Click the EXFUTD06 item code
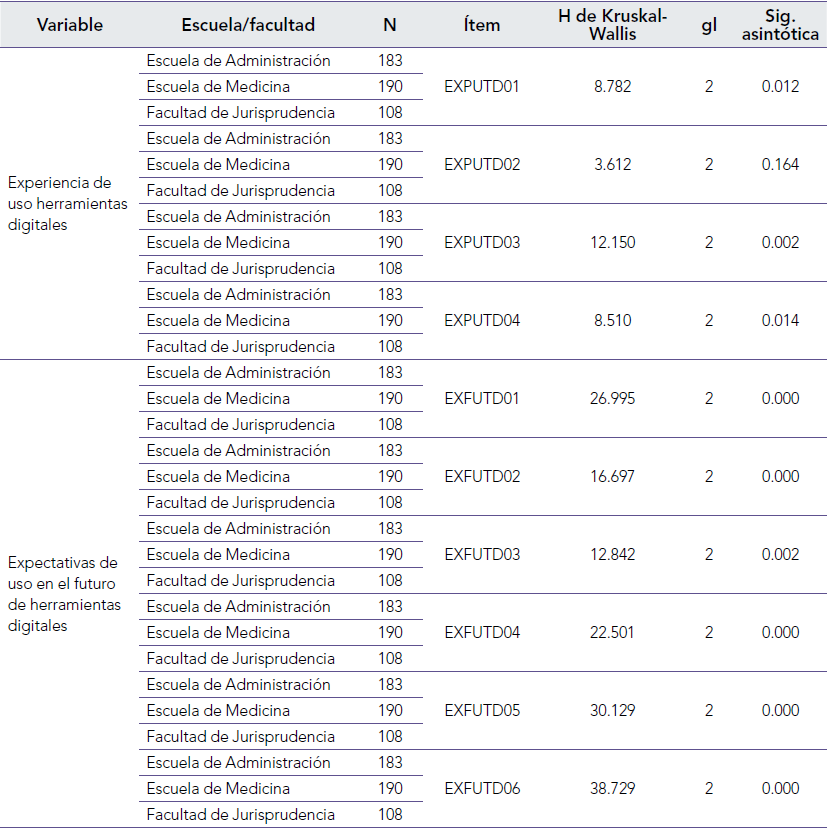This screenshot has height=830, width=827. (482, 789)
